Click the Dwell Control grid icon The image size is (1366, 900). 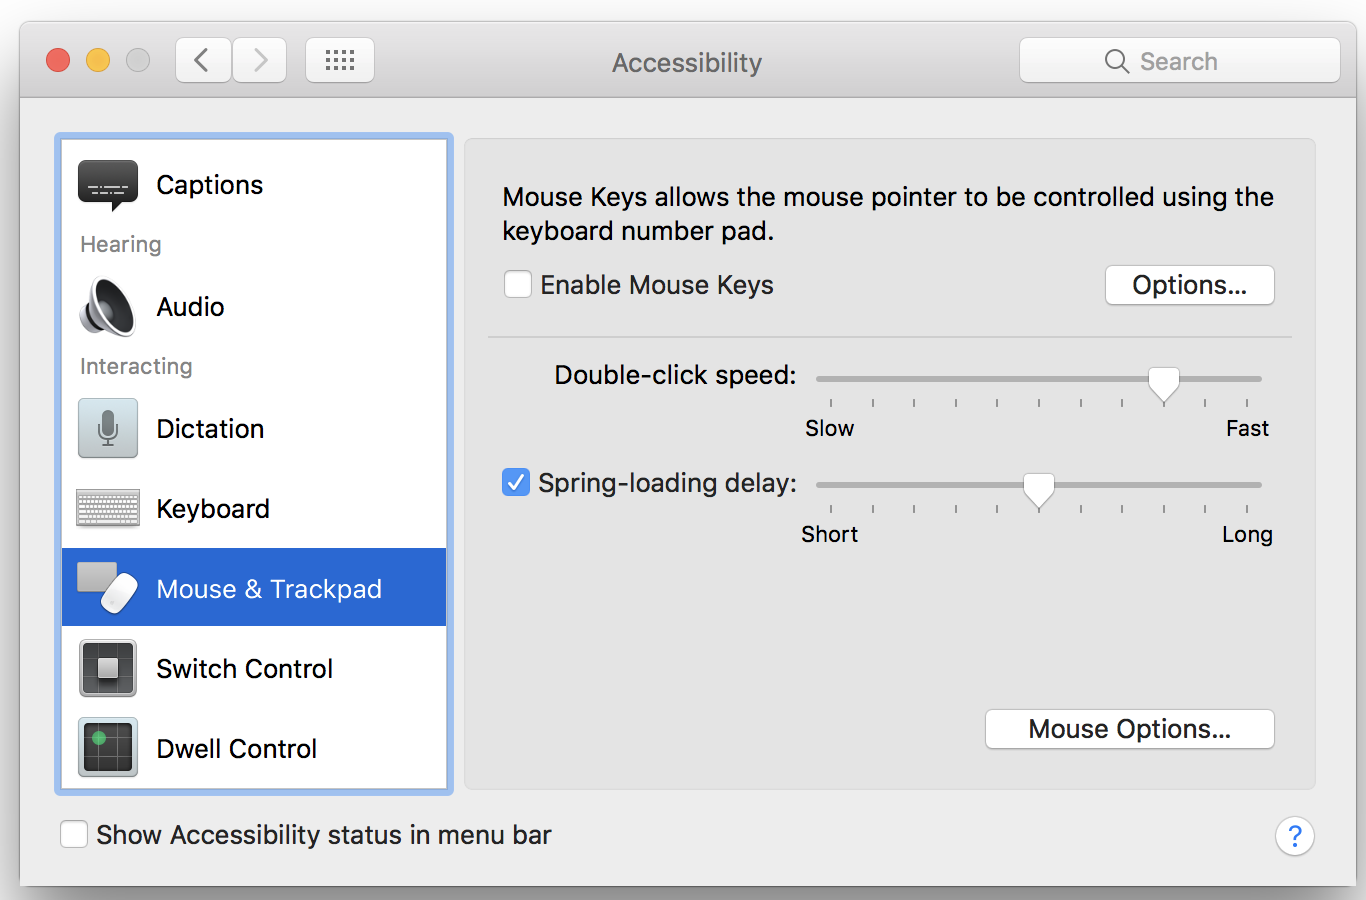tap(108, 748)
